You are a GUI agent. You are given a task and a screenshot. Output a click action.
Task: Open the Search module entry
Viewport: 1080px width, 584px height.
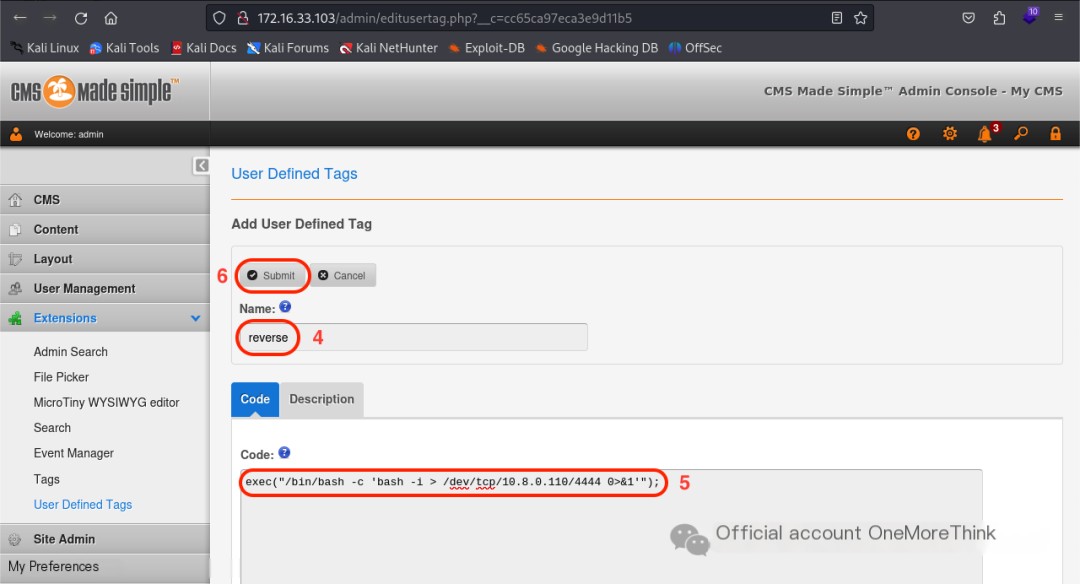(x=52, y=428)
